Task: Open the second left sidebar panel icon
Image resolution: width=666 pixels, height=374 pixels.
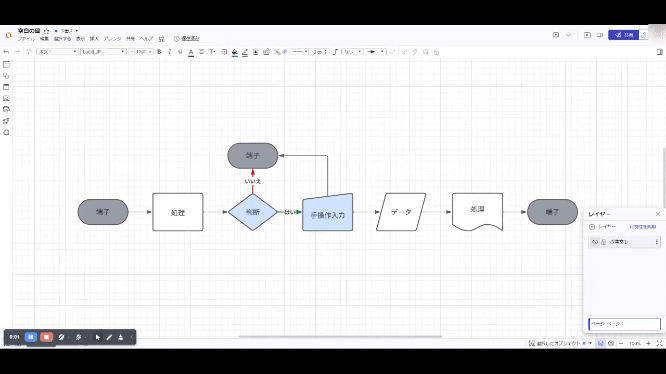Action: [x=6, y=76]
